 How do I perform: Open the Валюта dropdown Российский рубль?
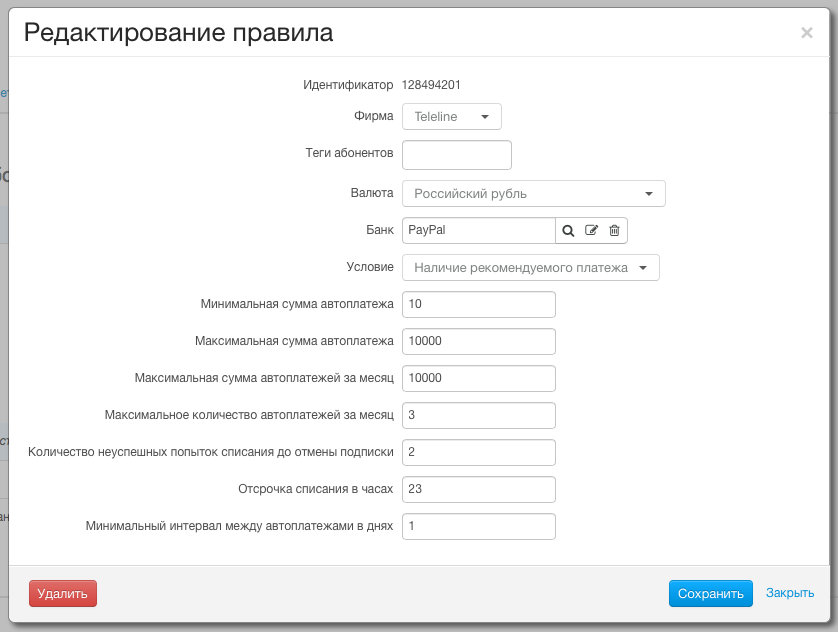pyautogui.click(x=534, y=193)
